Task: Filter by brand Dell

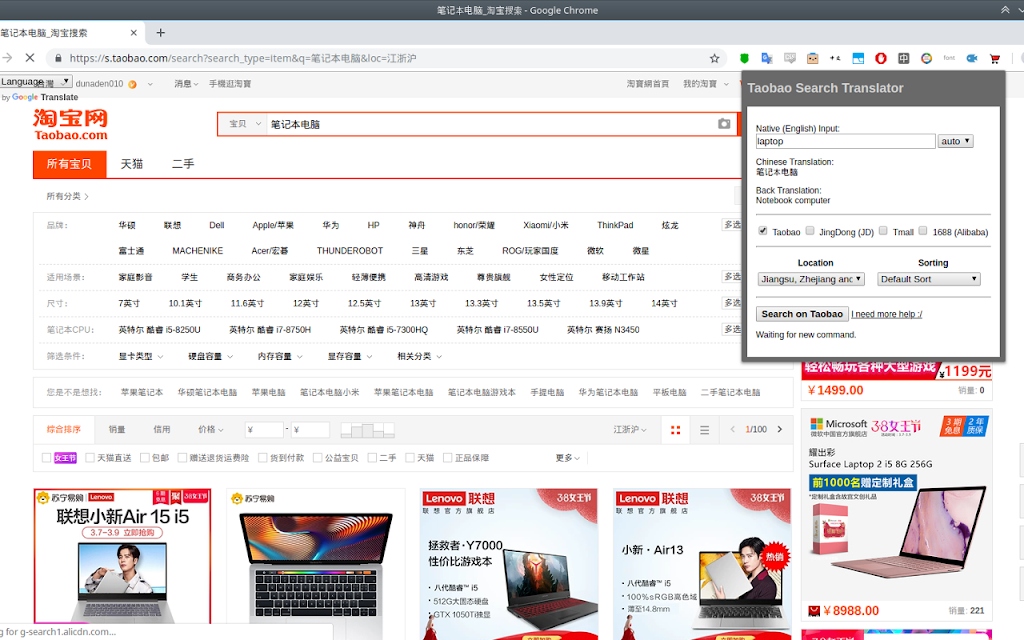Action: tap(217, 225)
